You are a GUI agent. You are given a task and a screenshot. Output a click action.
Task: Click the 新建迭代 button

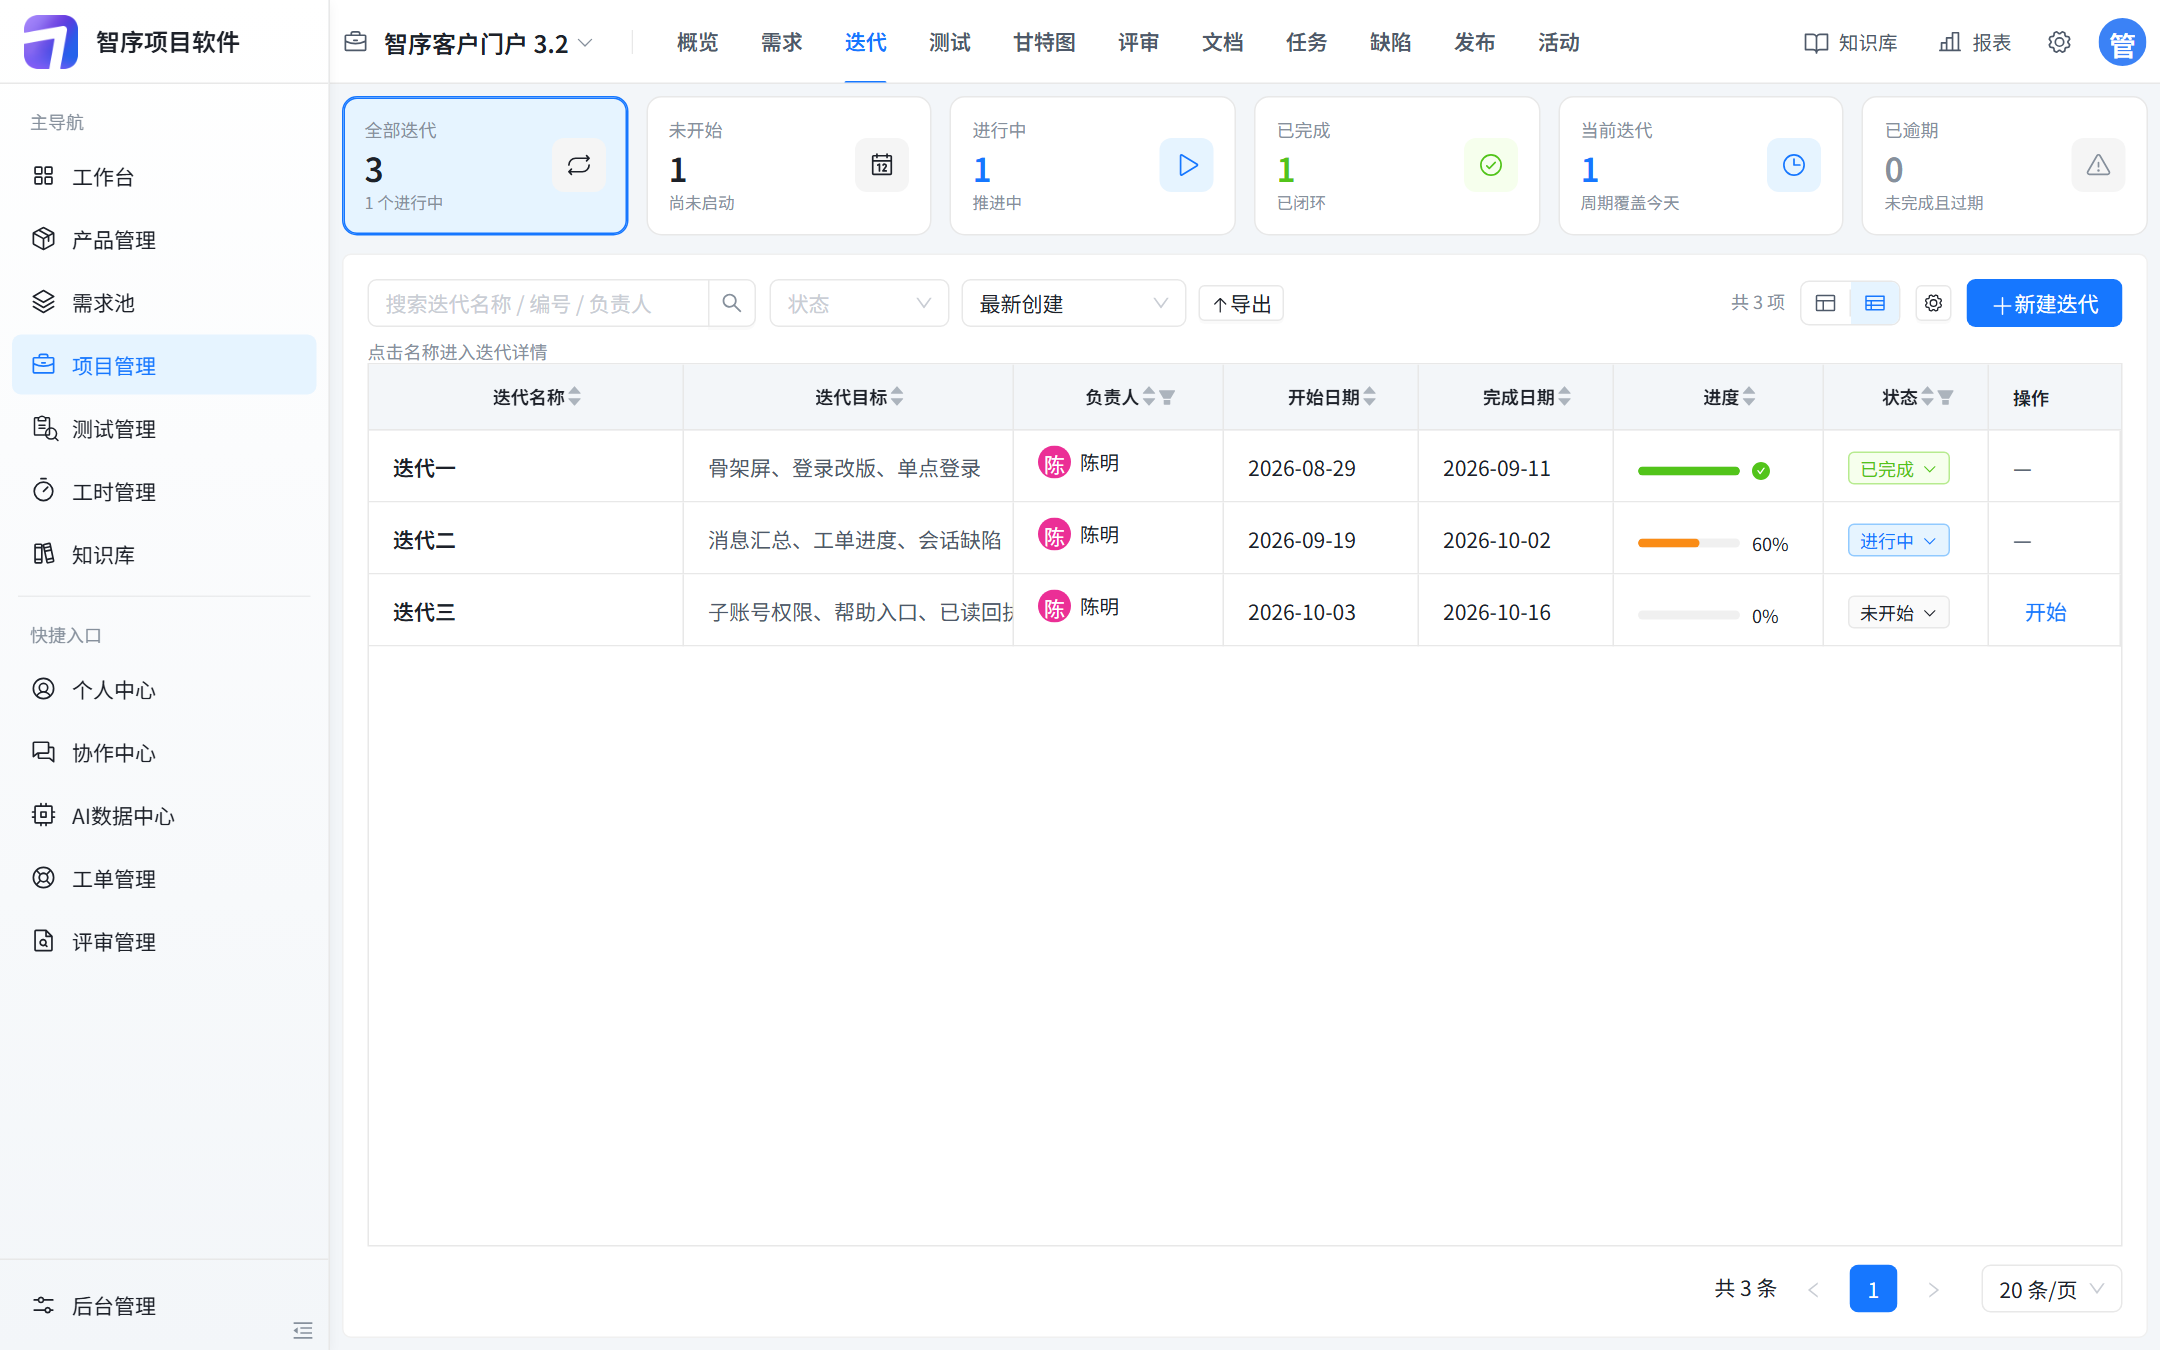[x=2044, y=303]
